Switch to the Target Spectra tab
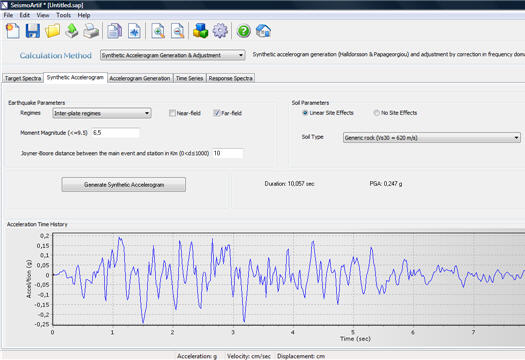This screenshot has height=360, width=525. pyautogui.click(x=23, y=78)
